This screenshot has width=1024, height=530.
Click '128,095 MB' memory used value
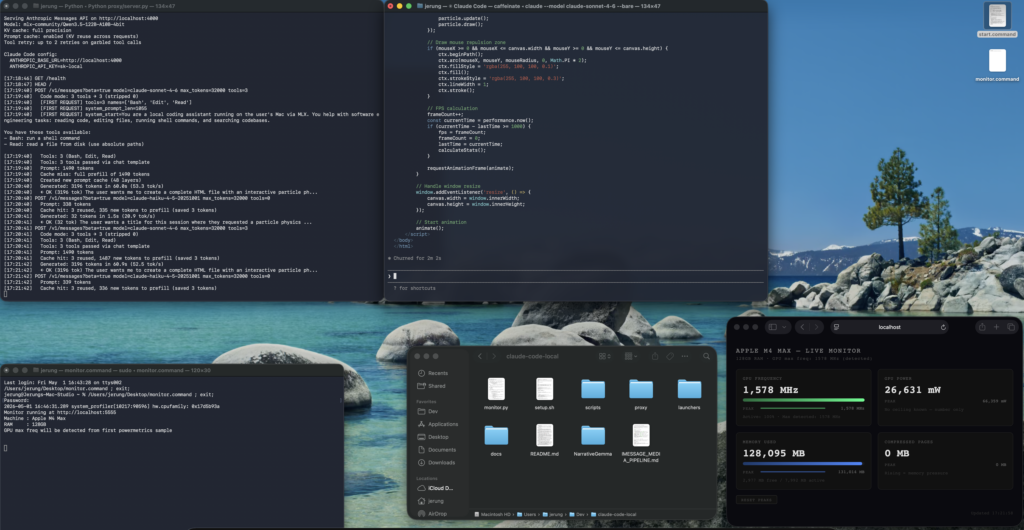click(x=776, y=453)
